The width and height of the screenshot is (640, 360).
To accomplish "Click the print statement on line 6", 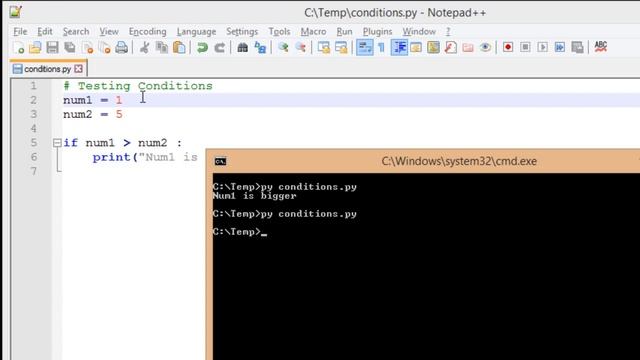I will pyautogui.click(x=145, y=157).
